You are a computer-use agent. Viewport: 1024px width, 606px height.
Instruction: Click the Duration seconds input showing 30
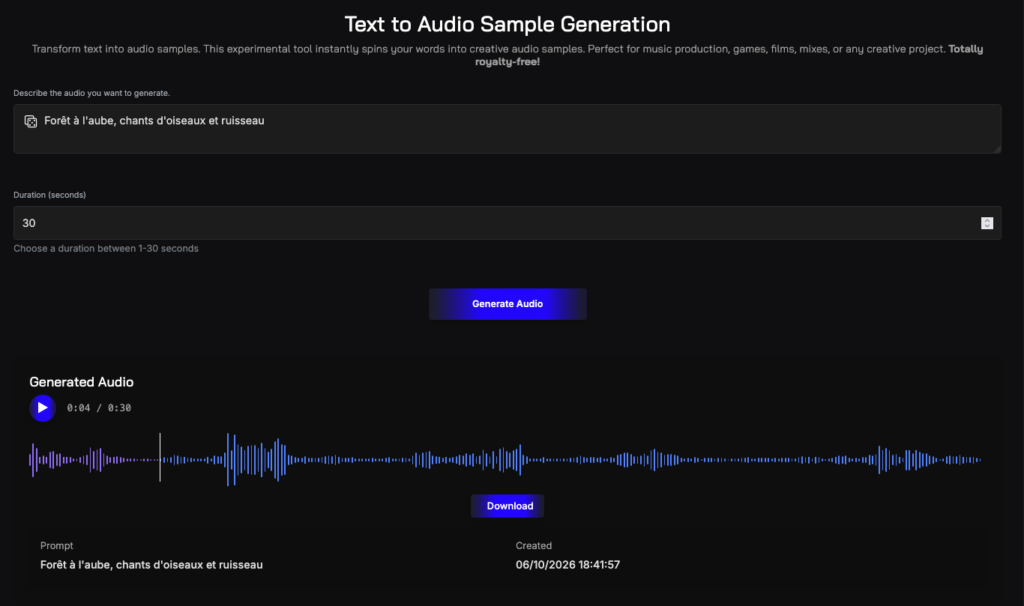click(507, 223)
